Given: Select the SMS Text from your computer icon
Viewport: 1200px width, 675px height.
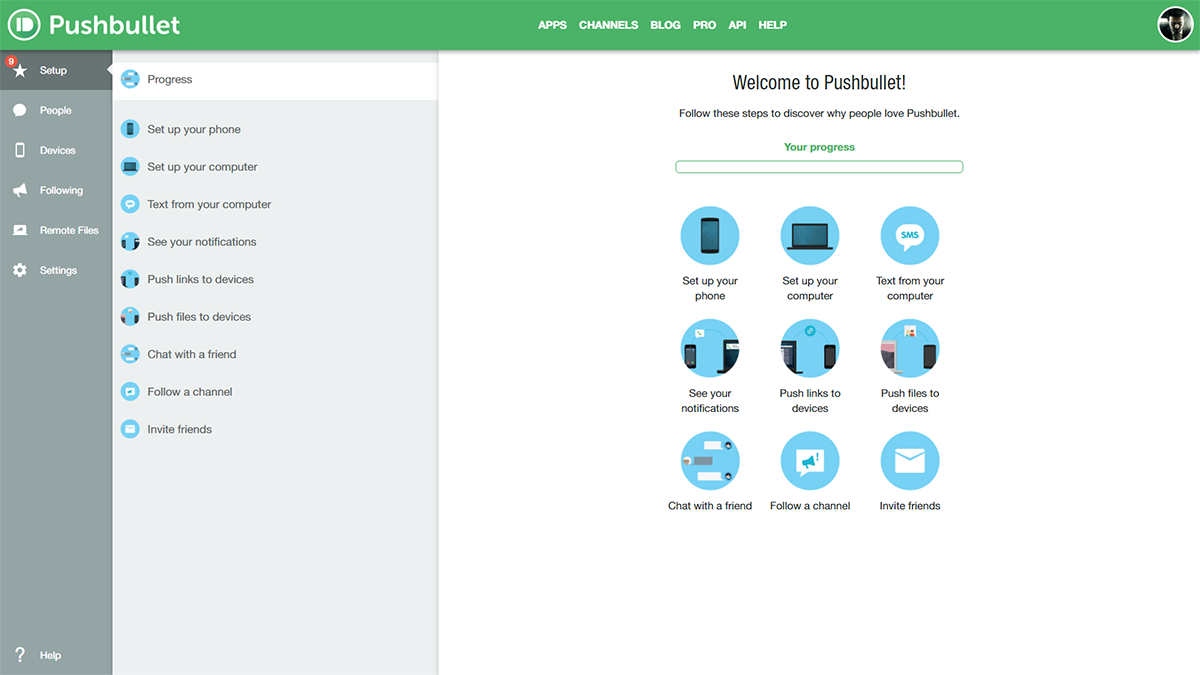Looking at the screenshot, I should (910, 236).
